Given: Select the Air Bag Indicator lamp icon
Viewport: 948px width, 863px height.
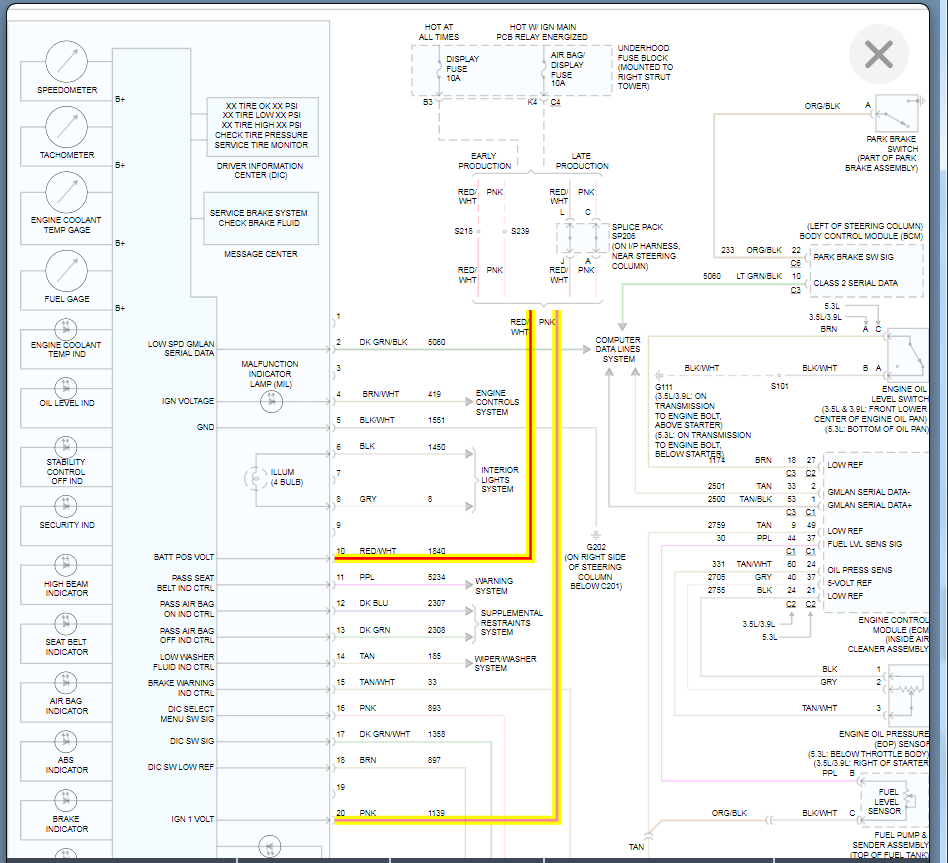Looking at the screenshot, I should coord(66,683).
